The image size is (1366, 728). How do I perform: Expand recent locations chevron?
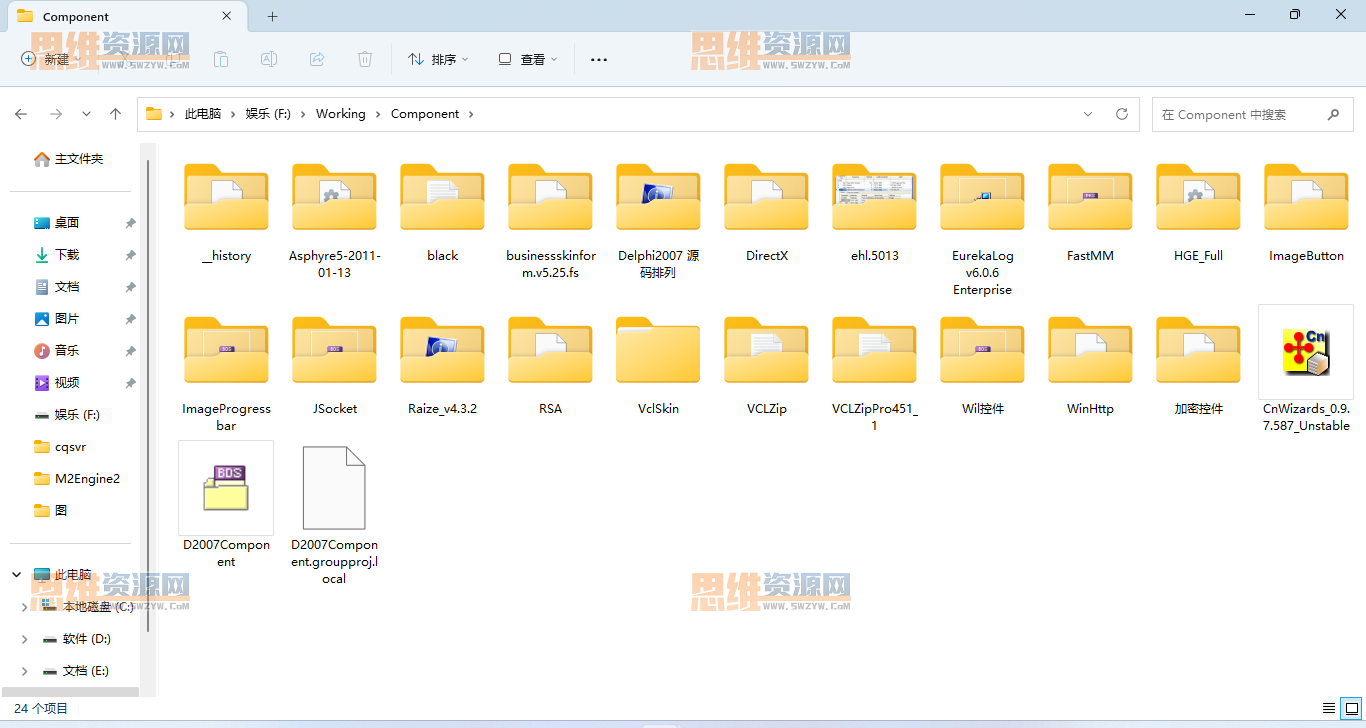pos(87,114)
